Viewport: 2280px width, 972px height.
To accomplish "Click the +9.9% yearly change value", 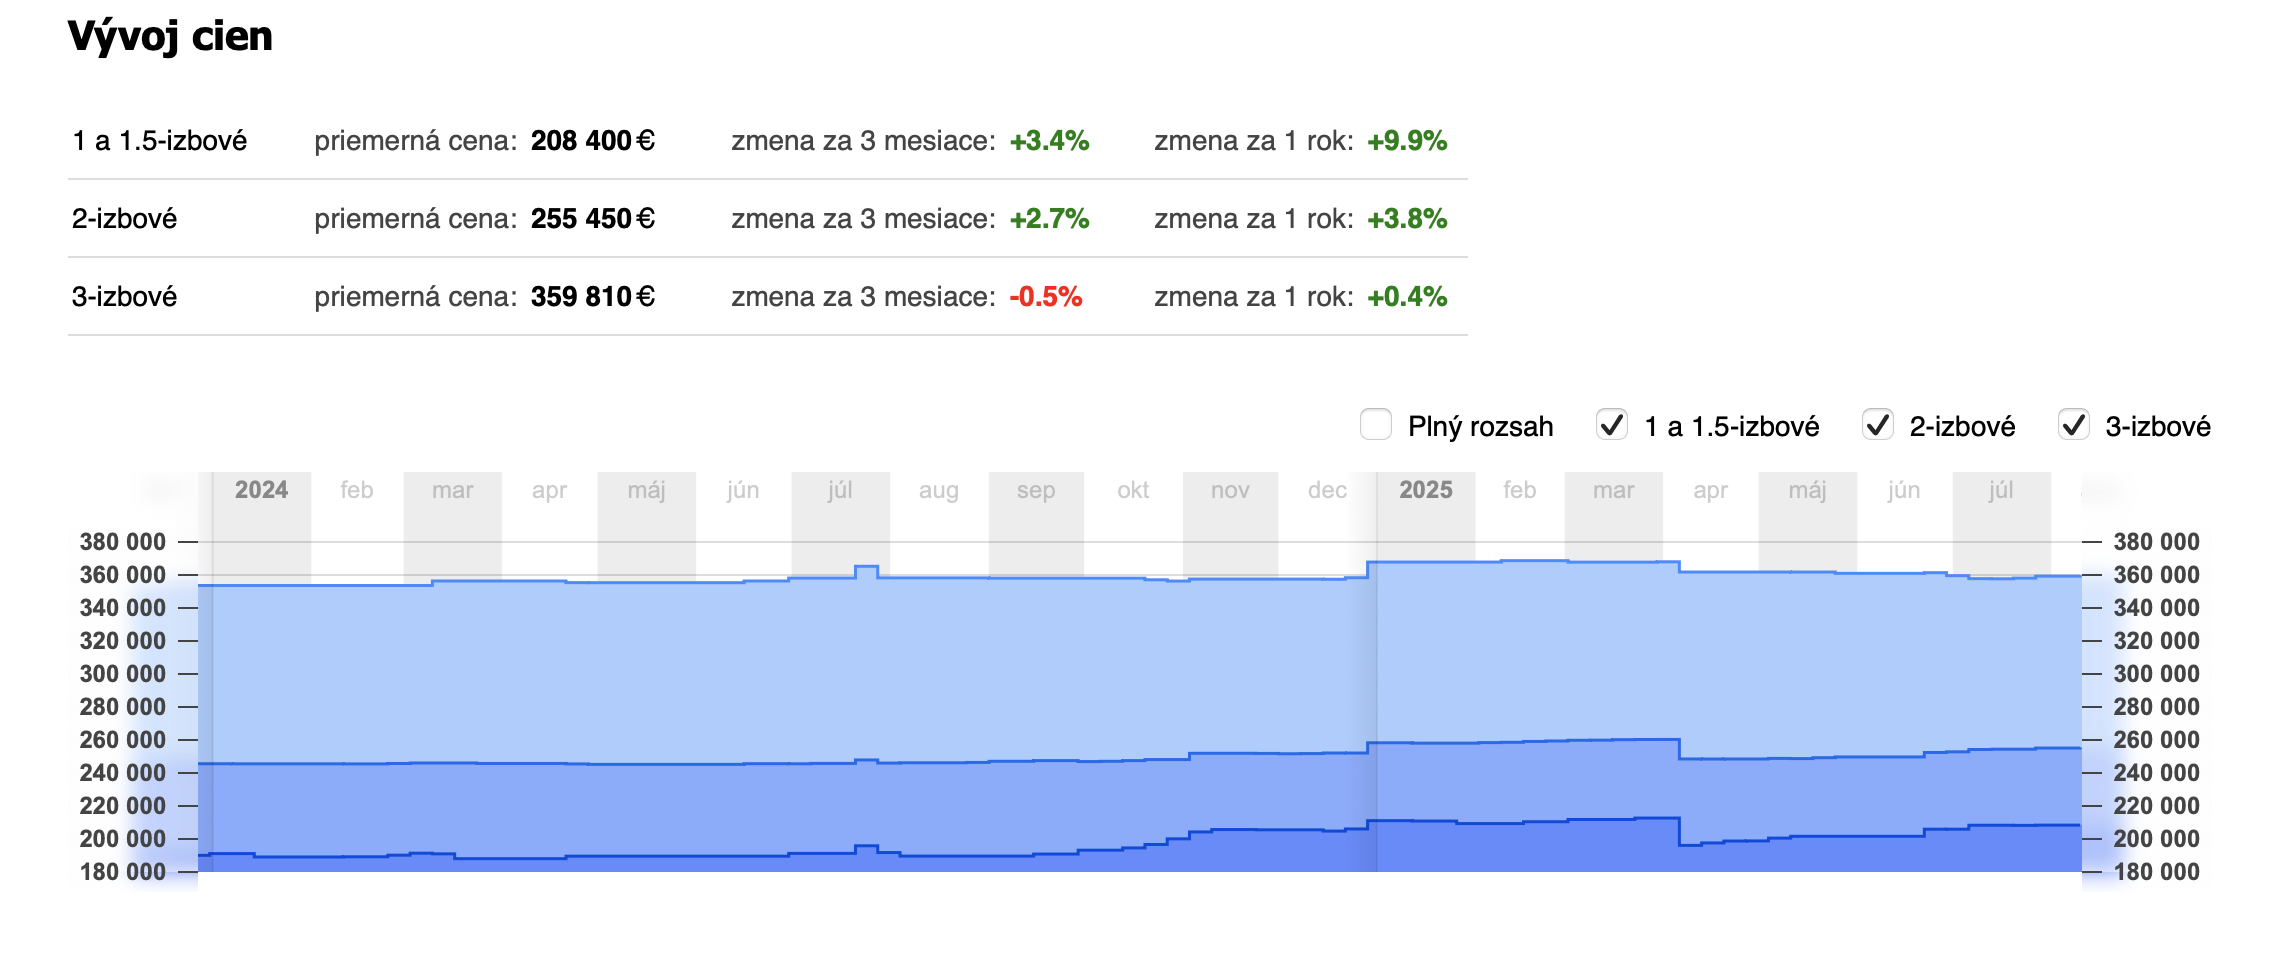I will (x=1407, y=141).
